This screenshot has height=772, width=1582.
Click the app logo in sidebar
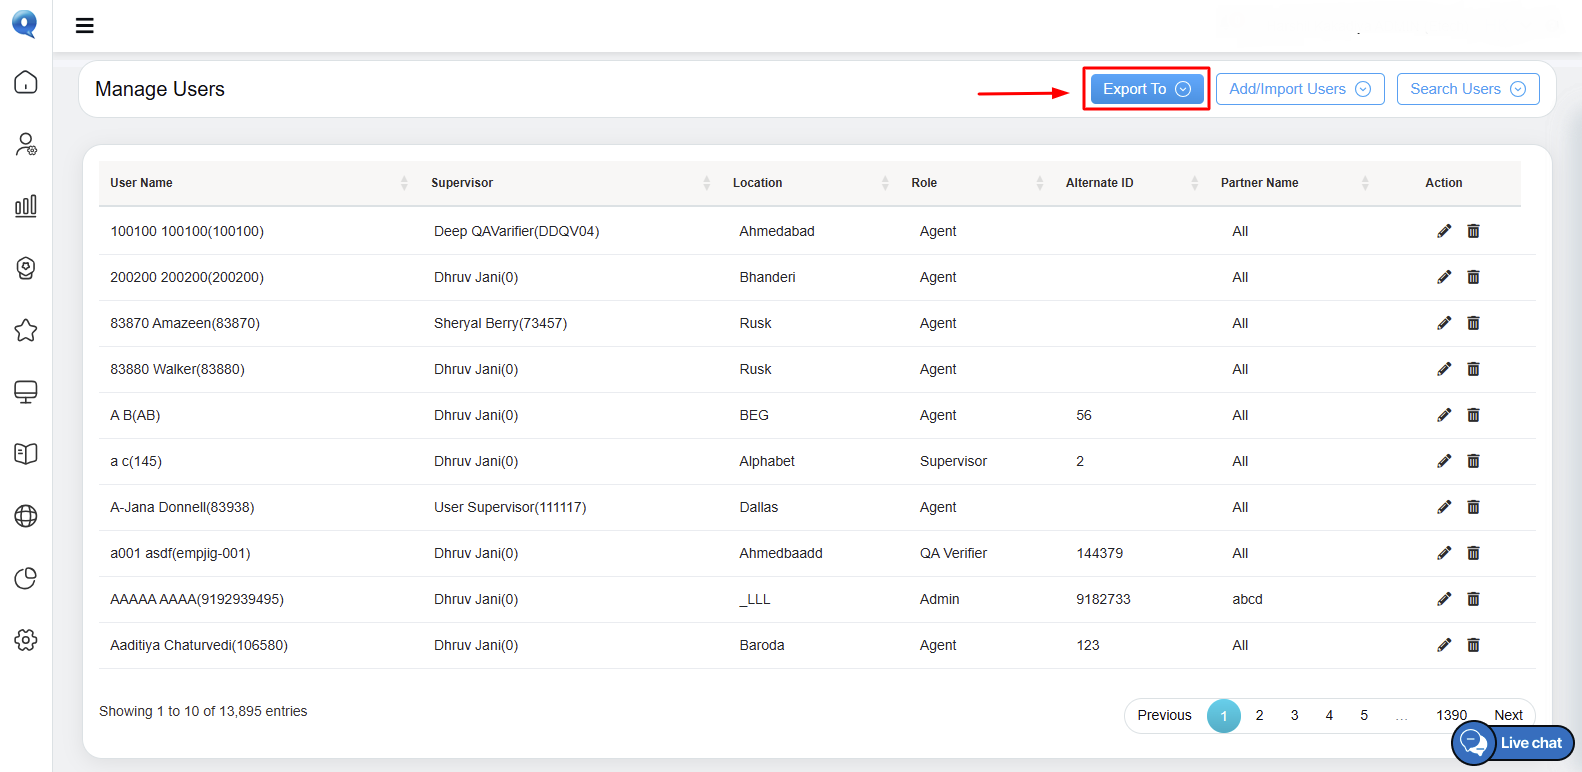coord(25,23)
